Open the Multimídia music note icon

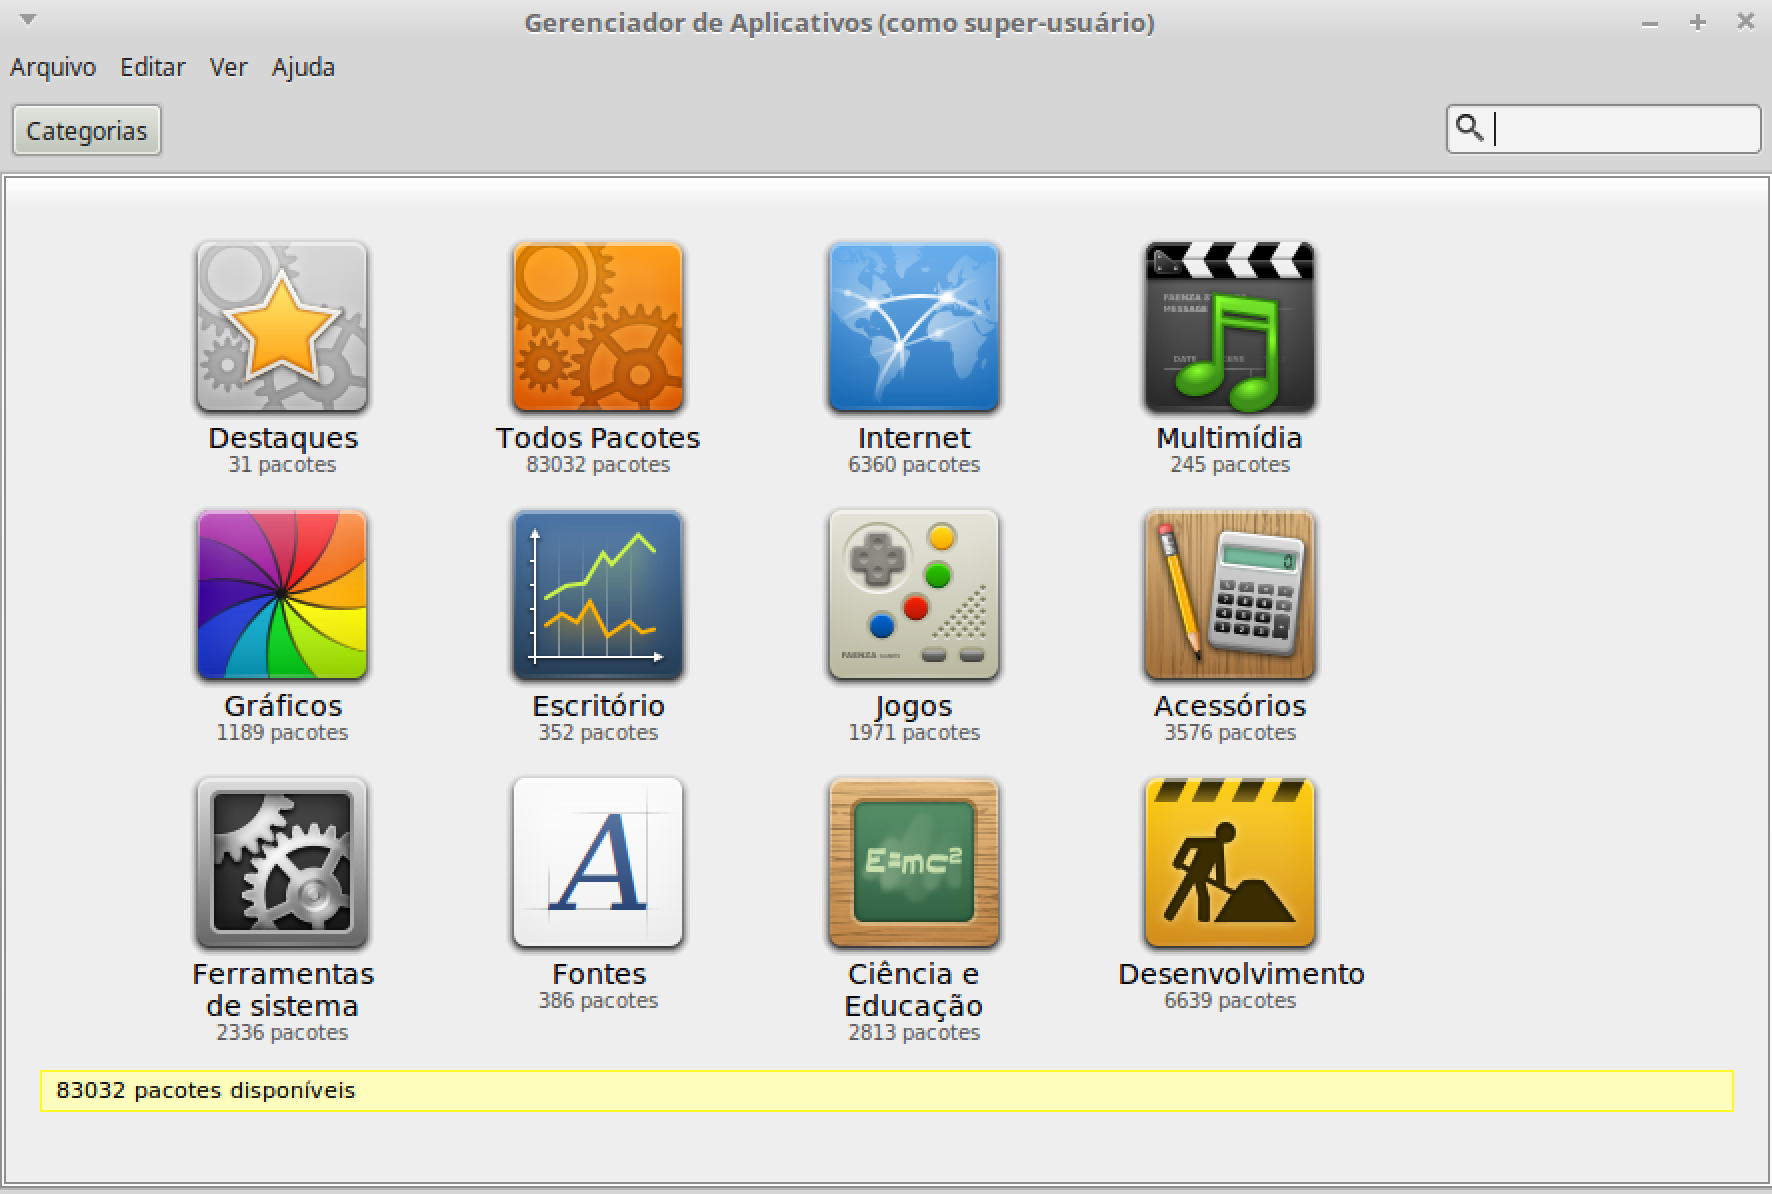(1229, 327)
